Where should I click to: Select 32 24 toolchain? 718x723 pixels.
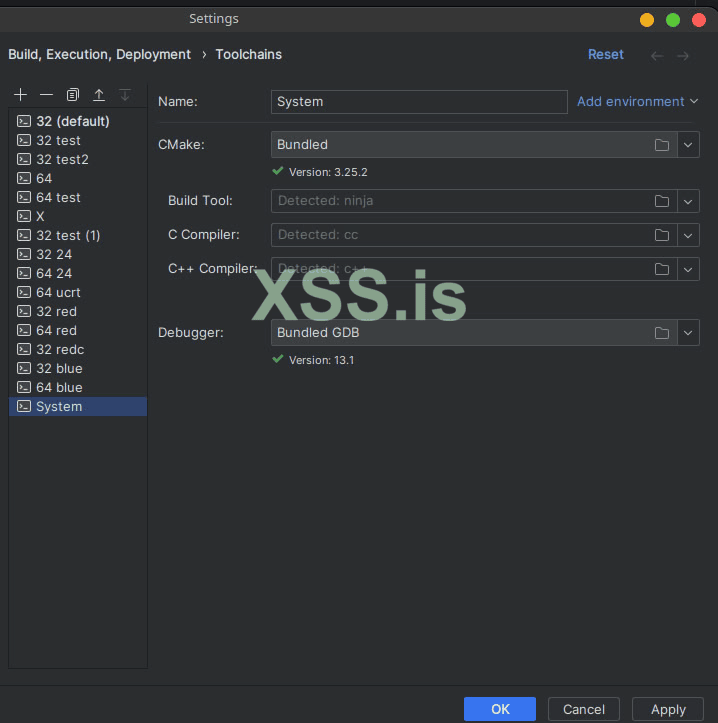(78, 255)
